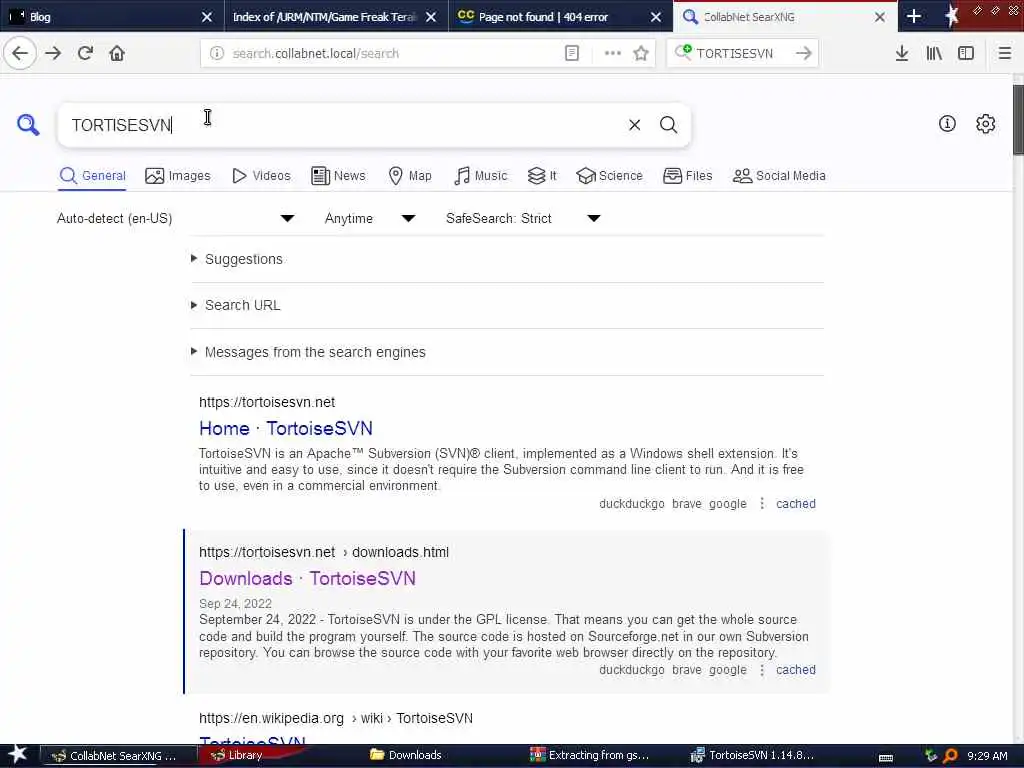Submit TORTISESVN search bar arrow
This screenshot has width=1024, height=768.
point(804,53)
